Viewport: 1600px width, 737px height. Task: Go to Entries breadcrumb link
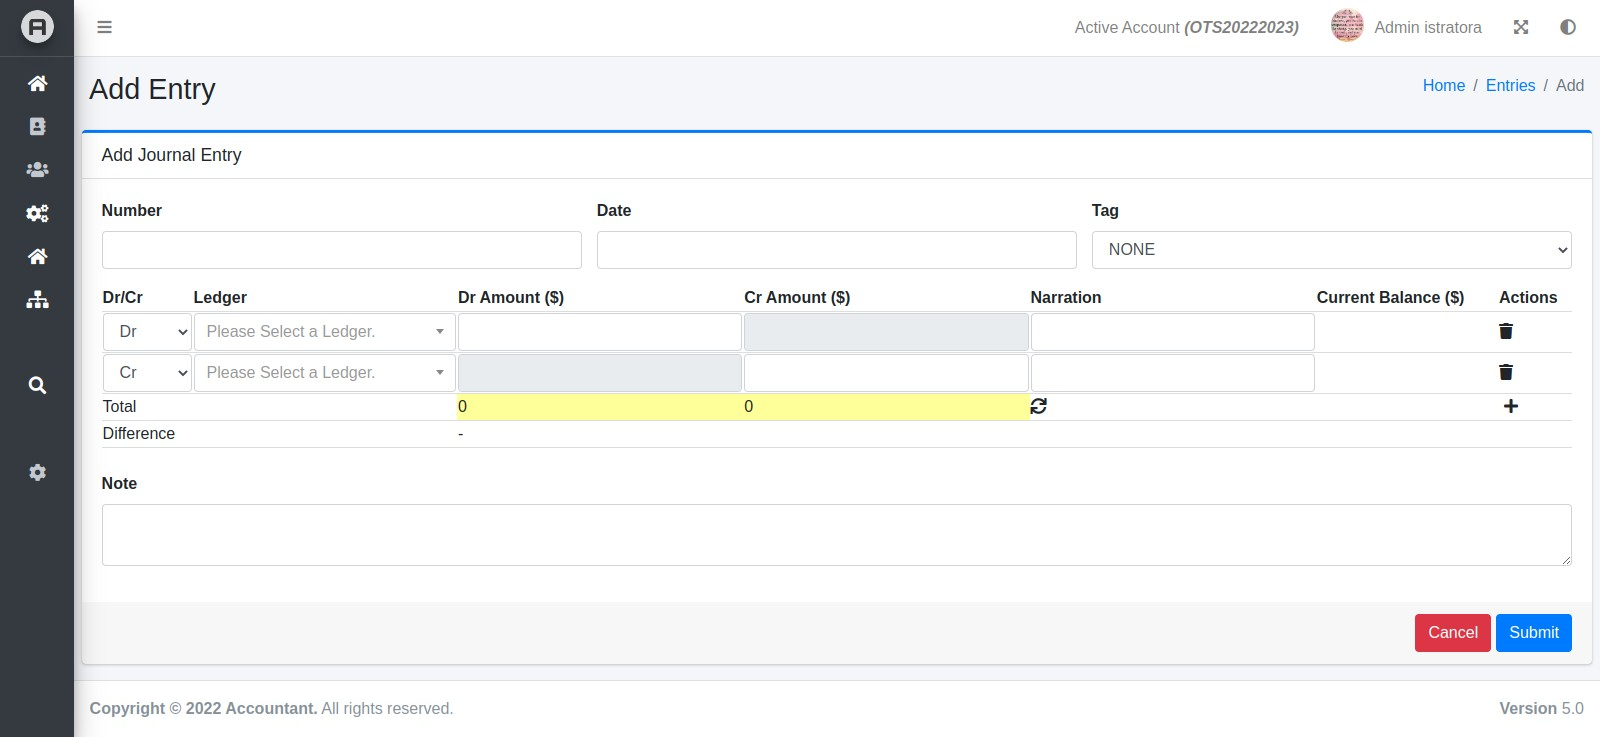click(x=1510, y=86)
